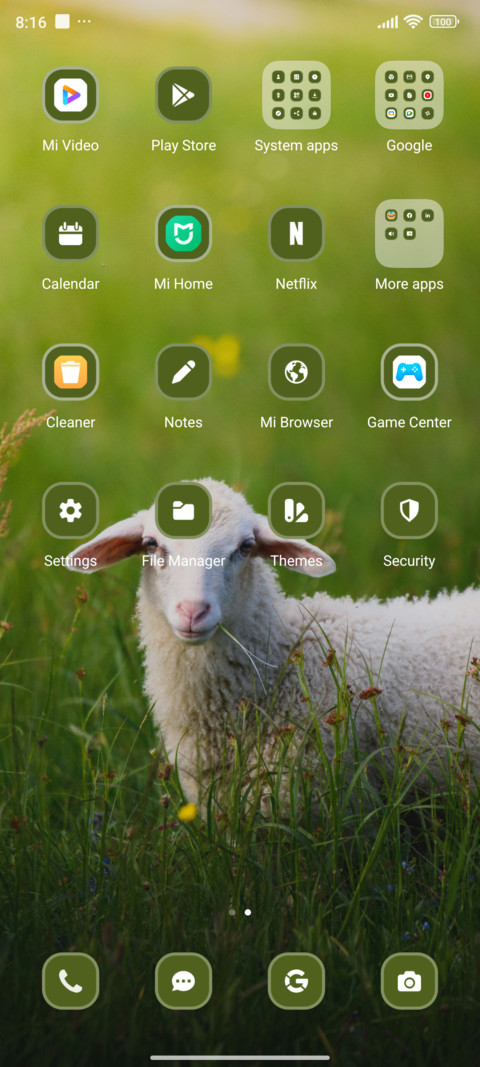The height and width of the screenshot is (1067, 480).
Task: Tap the "File Manager" label
Action: click(x=183, y=561)
